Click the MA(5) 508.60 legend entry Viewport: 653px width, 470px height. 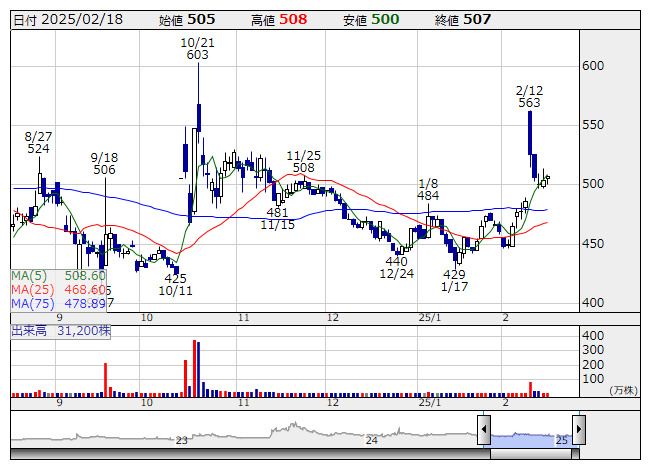[58, 276]
